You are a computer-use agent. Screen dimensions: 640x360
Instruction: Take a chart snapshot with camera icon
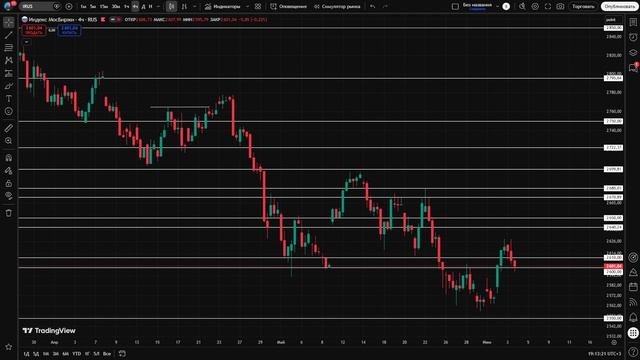(560, 7)
